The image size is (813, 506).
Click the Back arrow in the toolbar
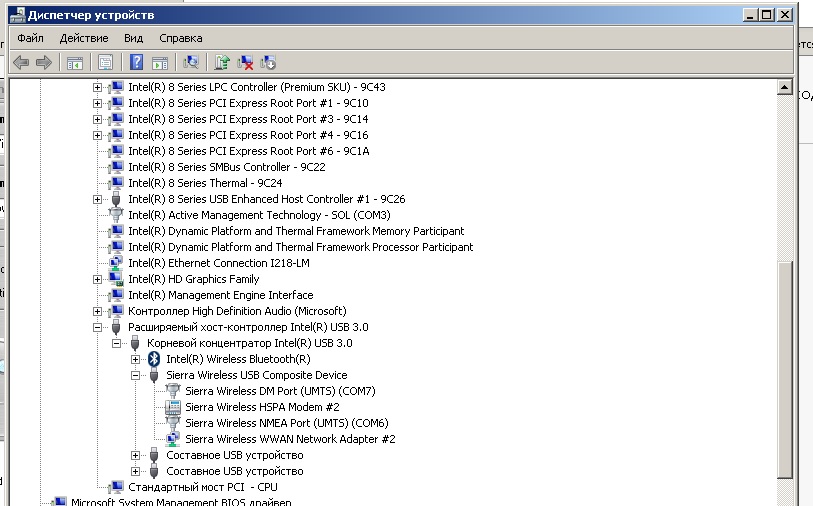click(x=21, y=63)
